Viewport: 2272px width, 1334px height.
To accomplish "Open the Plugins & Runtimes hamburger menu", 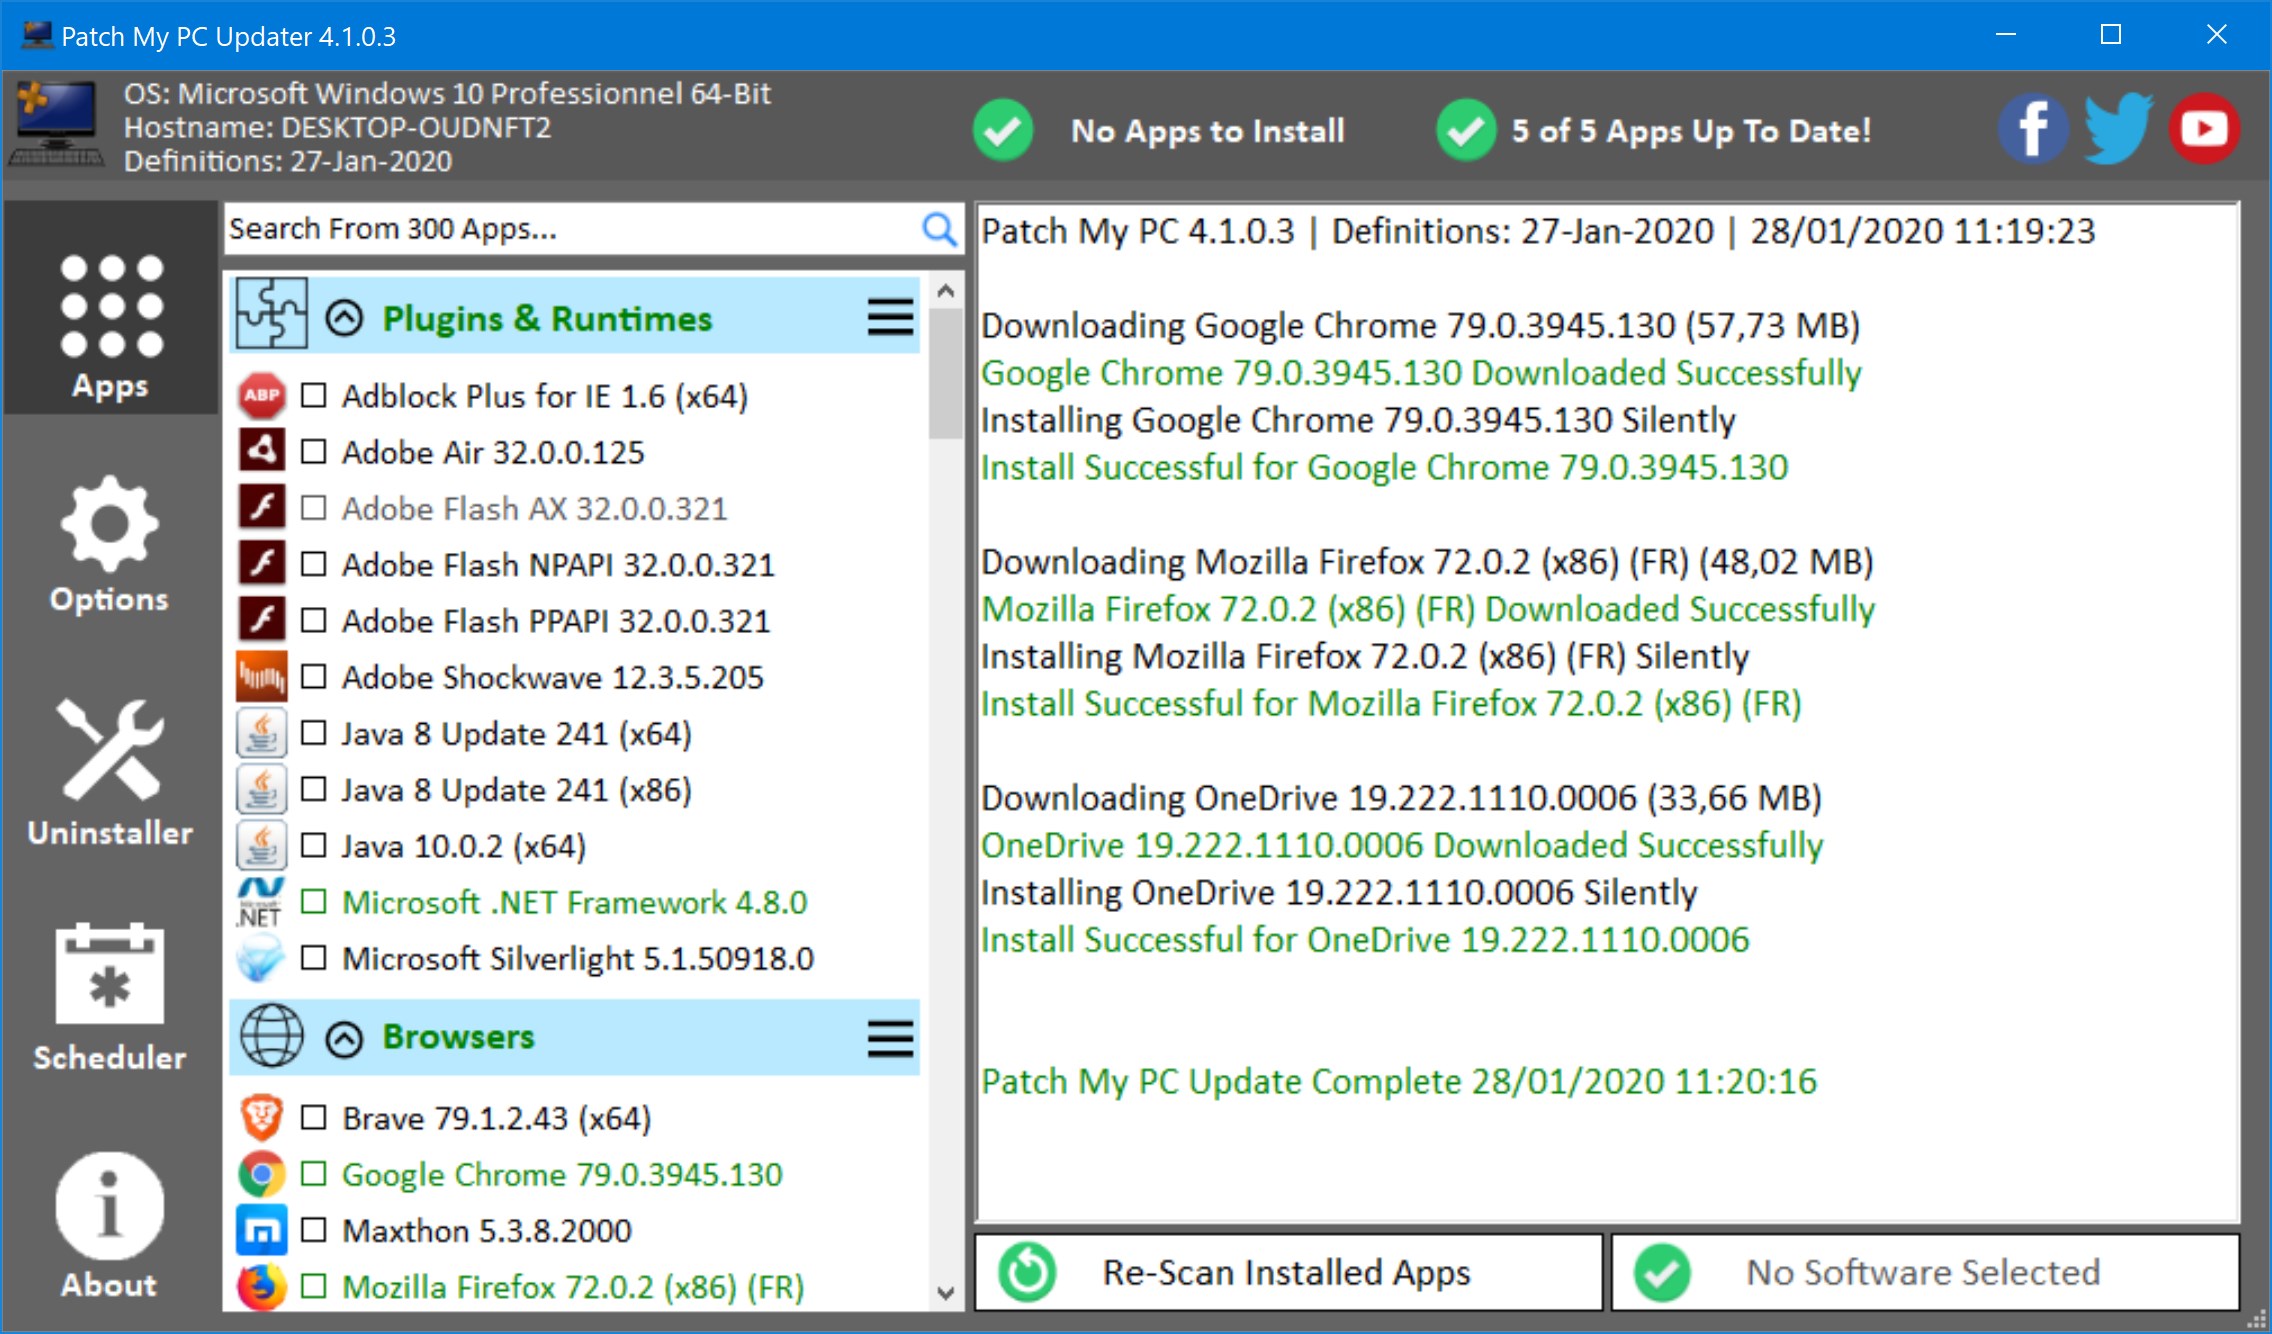I will [x=890, y=318].
